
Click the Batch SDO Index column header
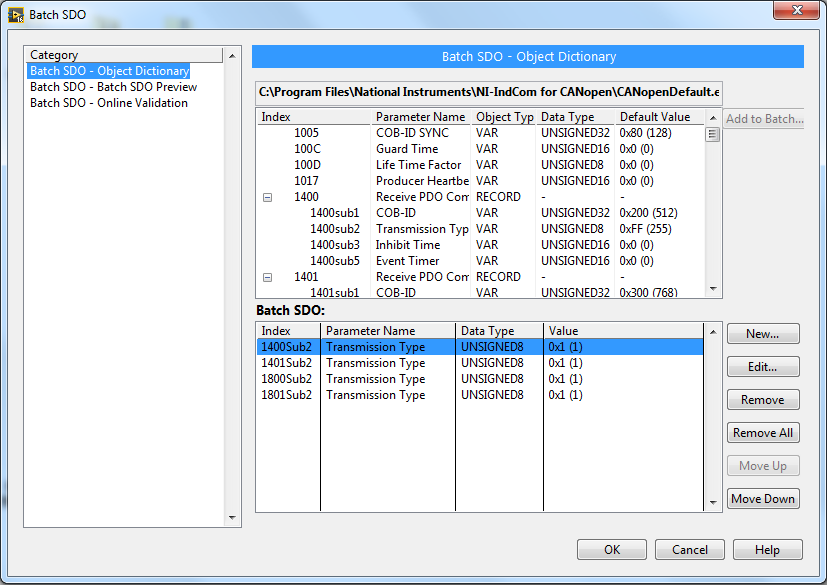(x=289, y=331)
